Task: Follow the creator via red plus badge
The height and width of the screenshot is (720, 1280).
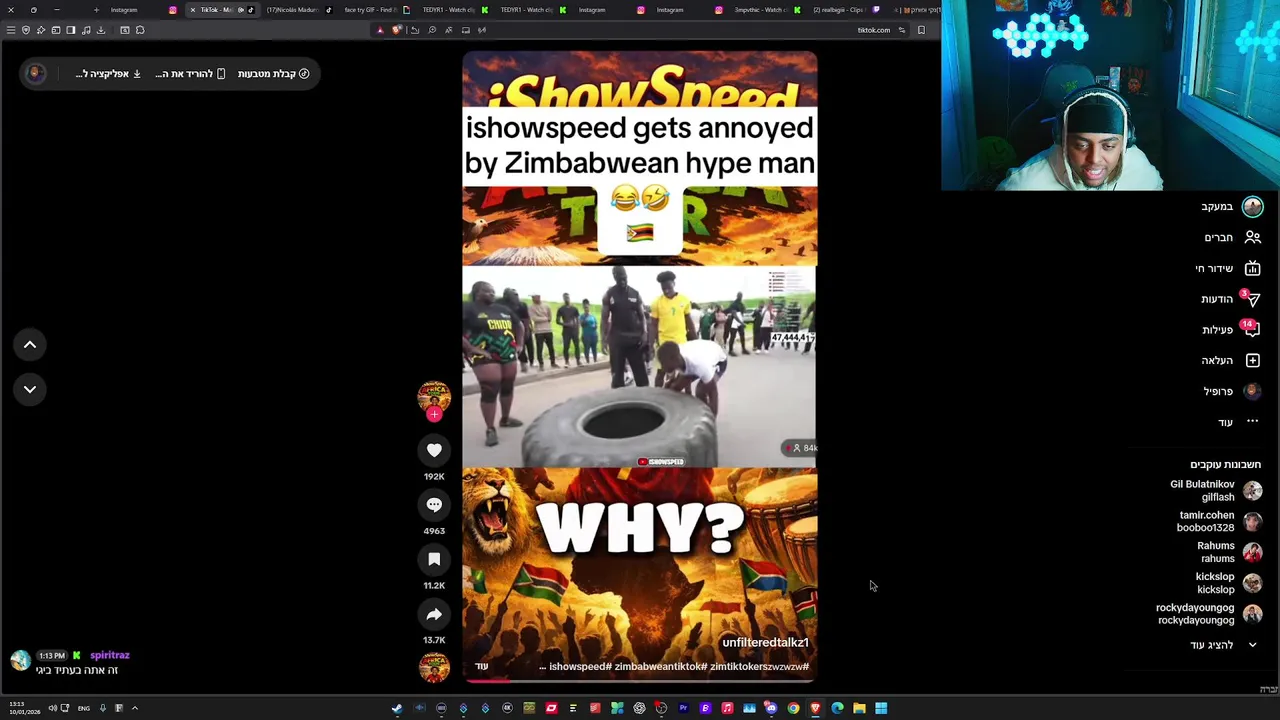Action: pyautogui.click(x=434, y=414)
